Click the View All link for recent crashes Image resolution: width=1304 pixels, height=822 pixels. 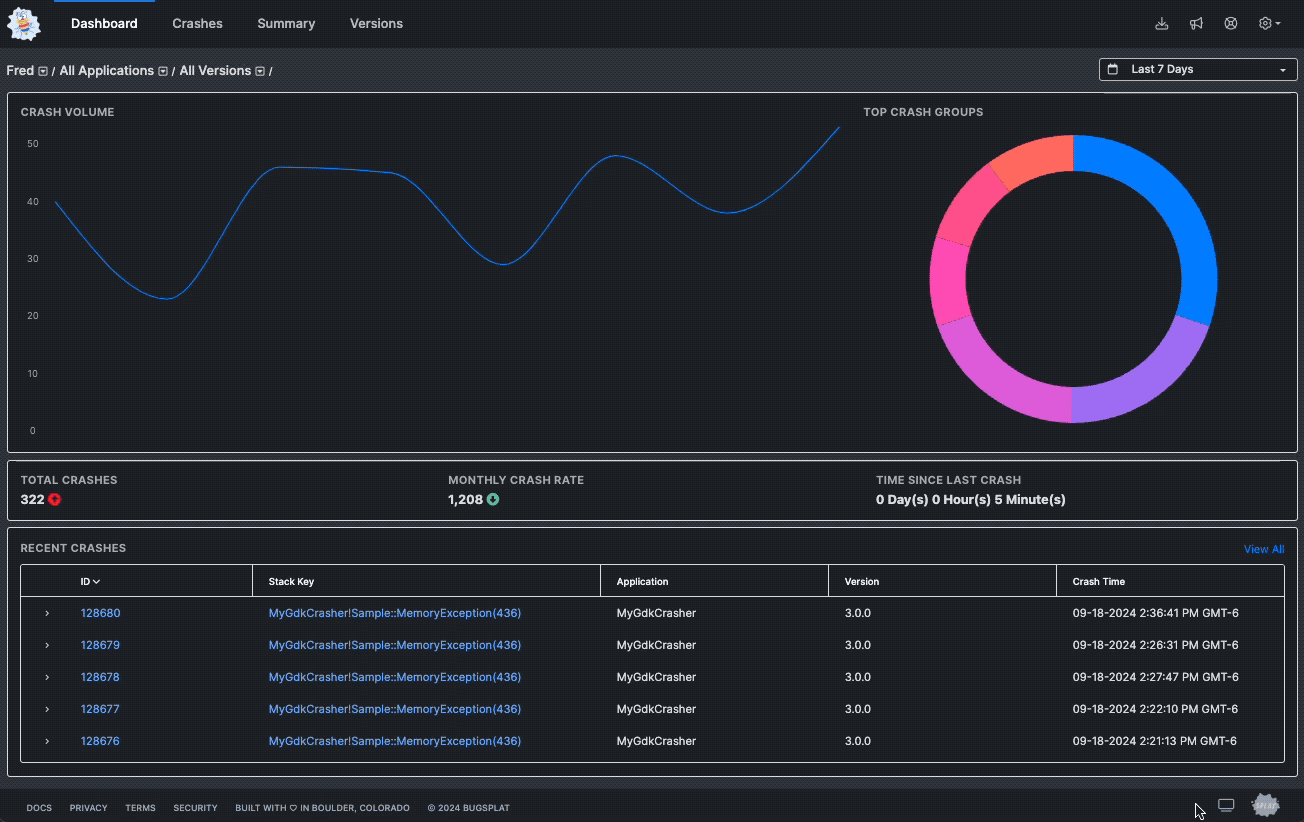(1263, 548)
